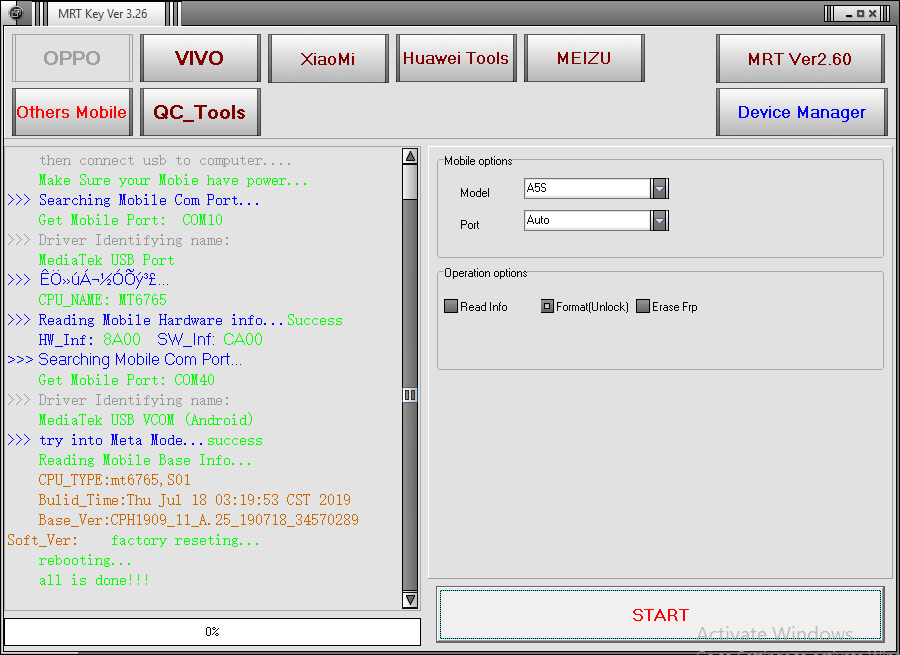Select the MEIZU tab
Viewport: 900px width, 655px height.
point(584,58)
